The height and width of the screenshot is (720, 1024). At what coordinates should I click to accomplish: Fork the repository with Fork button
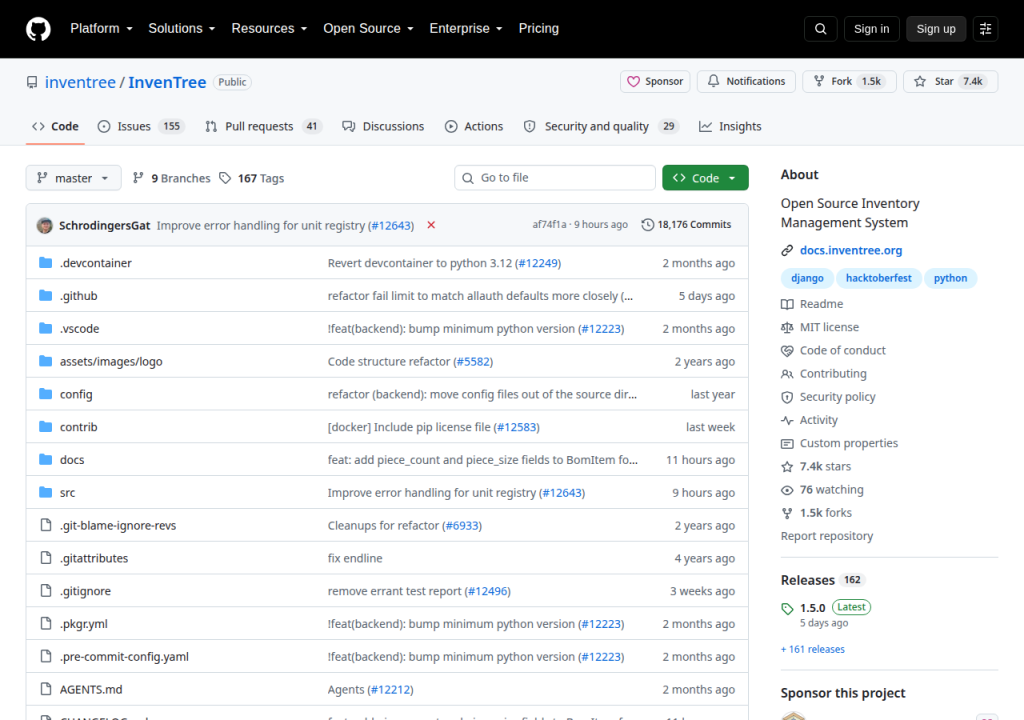pos(849,81)
